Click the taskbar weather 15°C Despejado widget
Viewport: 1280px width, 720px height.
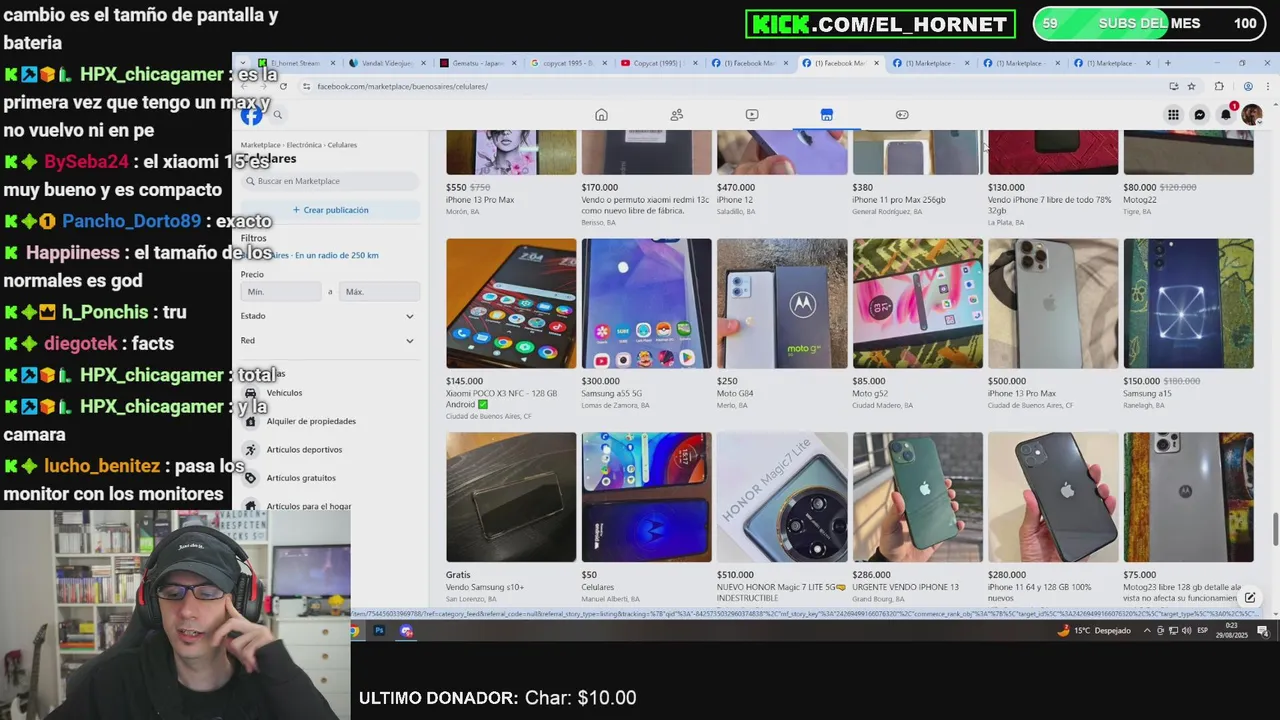click(x=1095, y=631)
